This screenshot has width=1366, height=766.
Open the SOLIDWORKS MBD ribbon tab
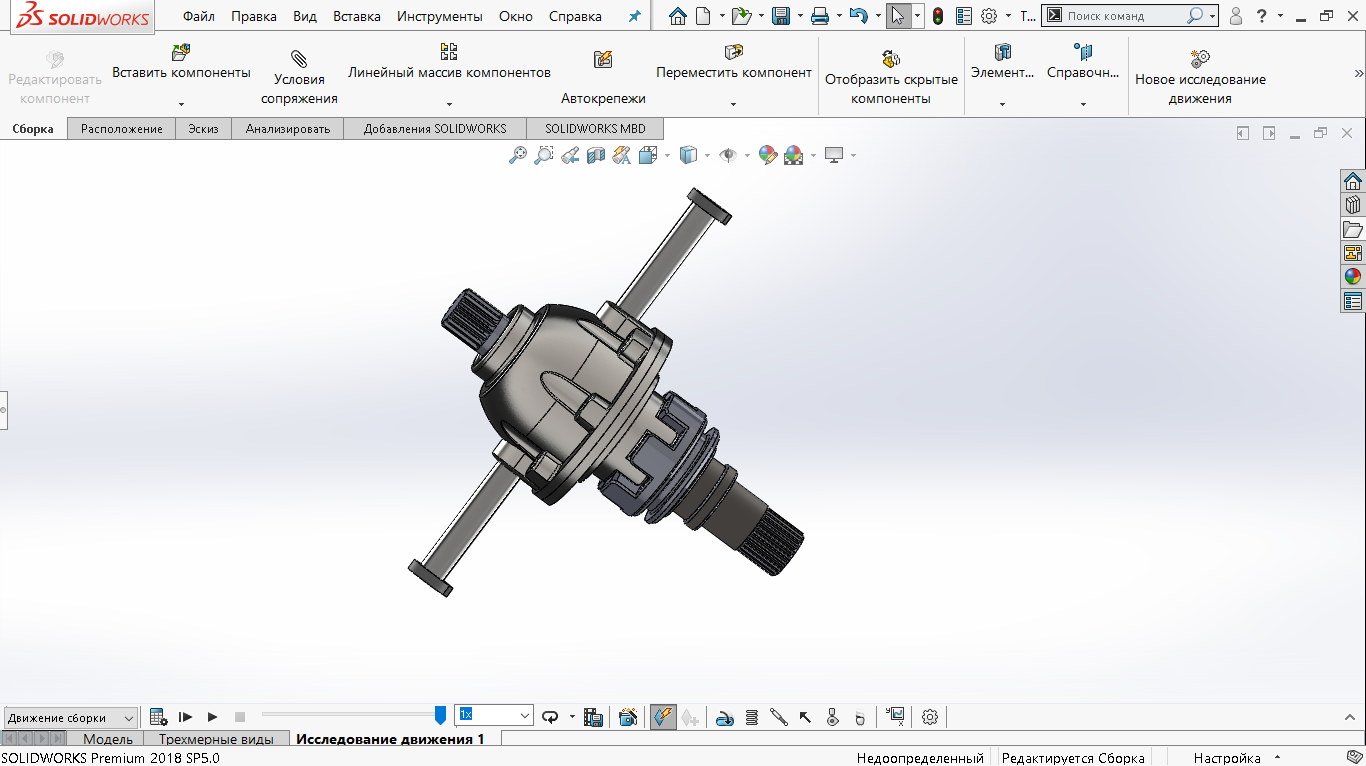[x=595, y=128]
